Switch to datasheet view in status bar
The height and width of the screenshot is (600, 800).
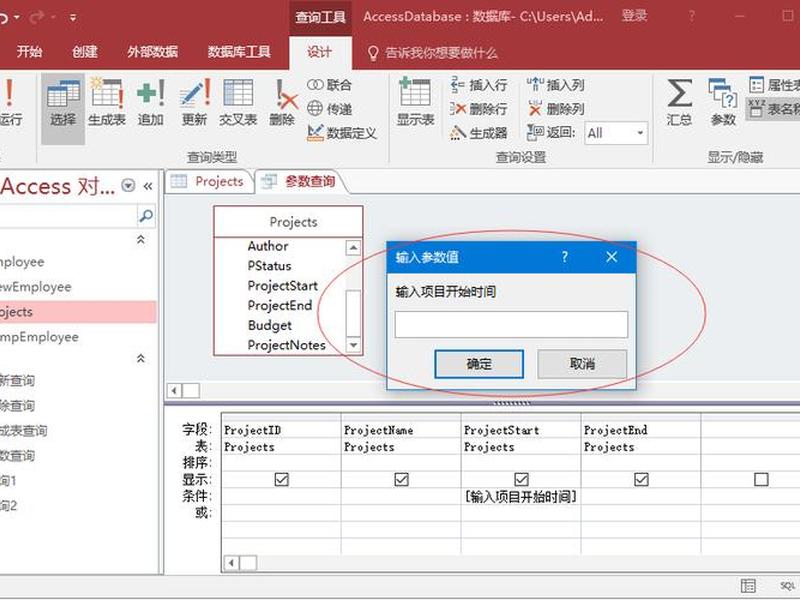pyautogui.click(x=748, y=586)
